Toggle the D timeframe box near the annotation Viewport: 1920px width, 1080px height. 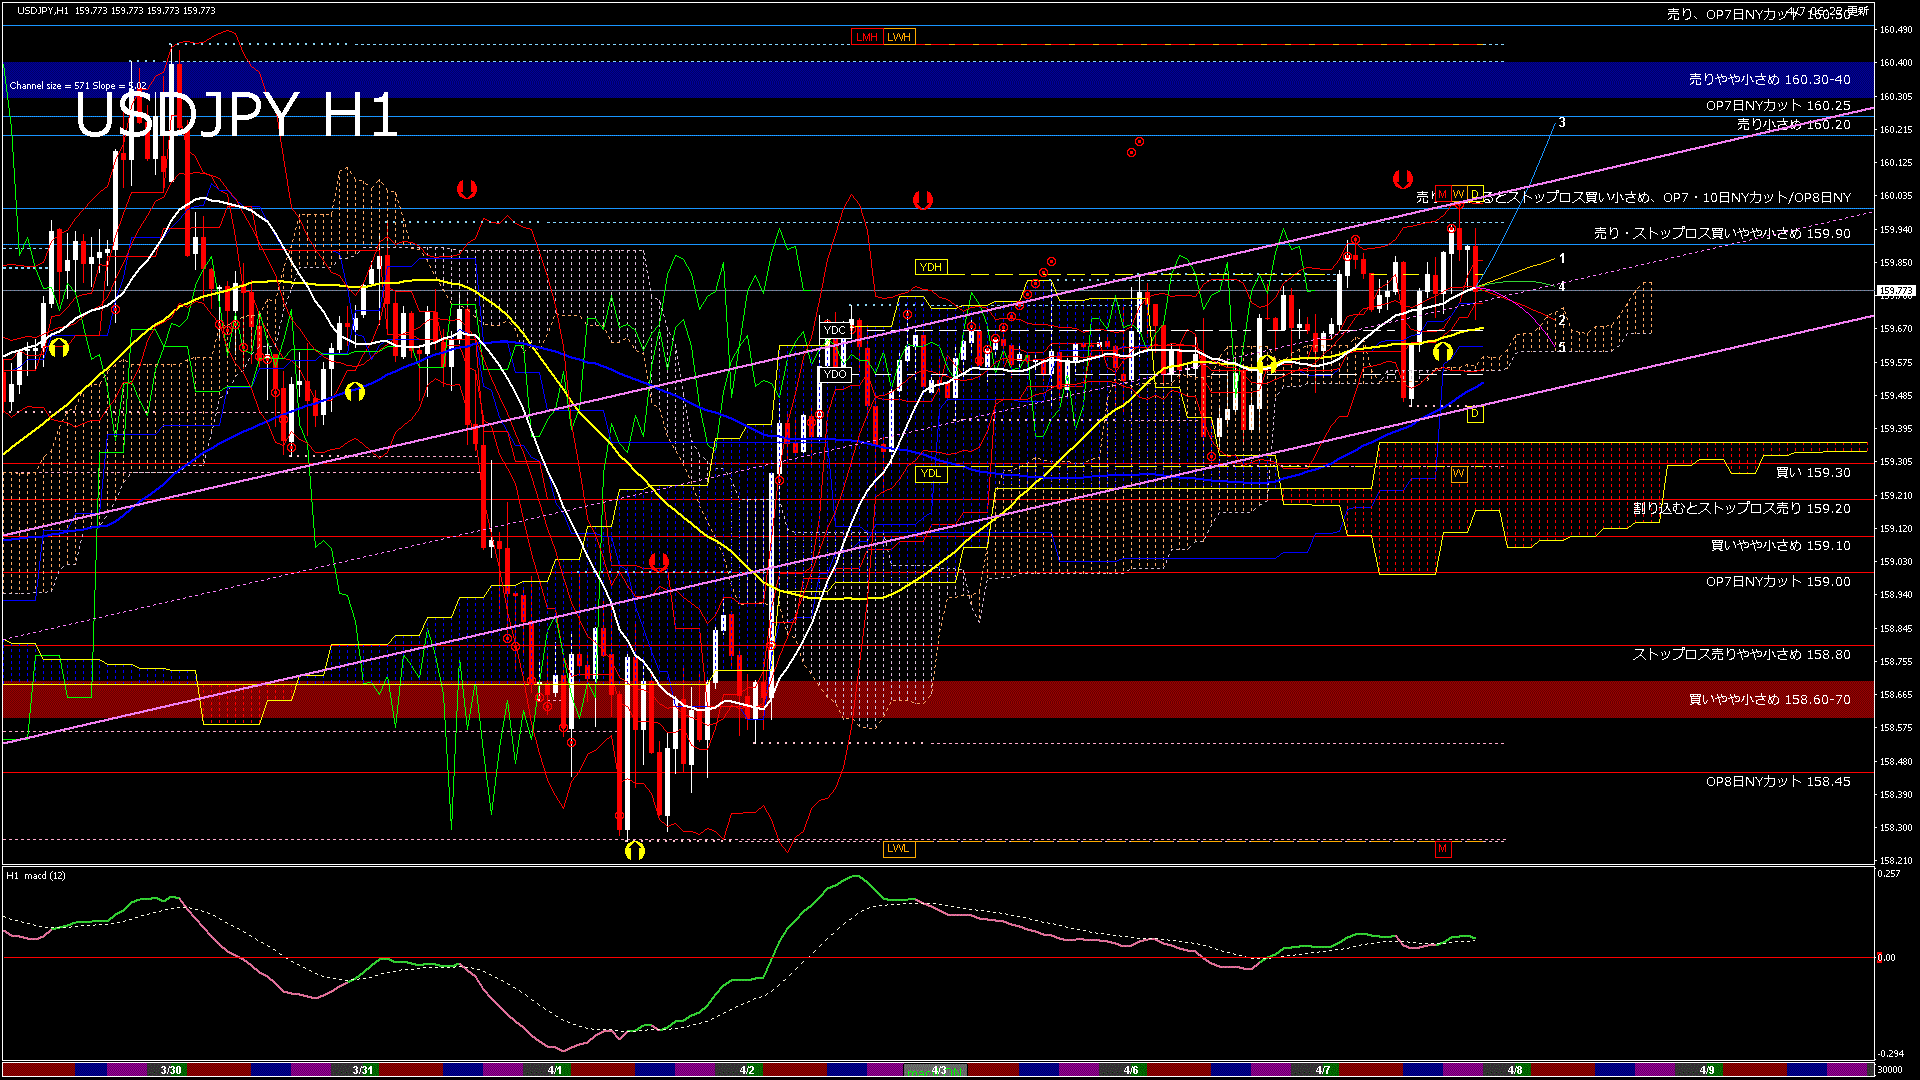[1476, 194]
